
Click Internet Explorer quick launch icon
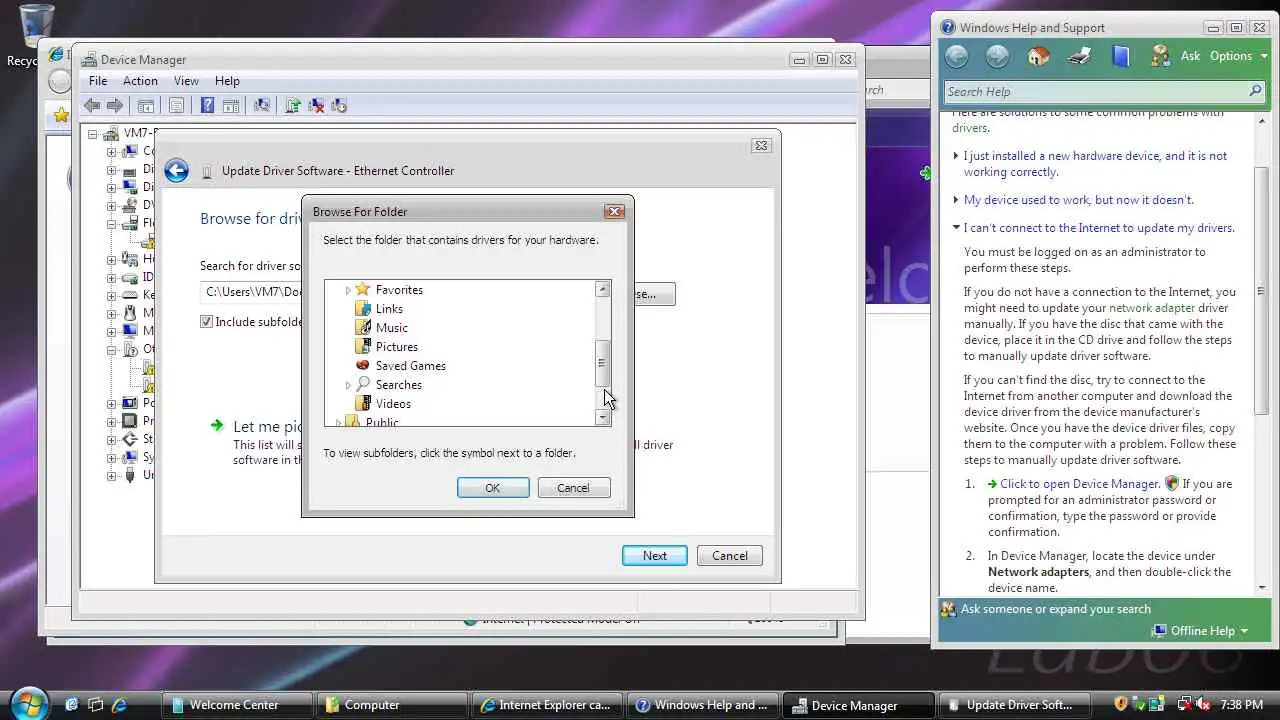click(119, 705)
